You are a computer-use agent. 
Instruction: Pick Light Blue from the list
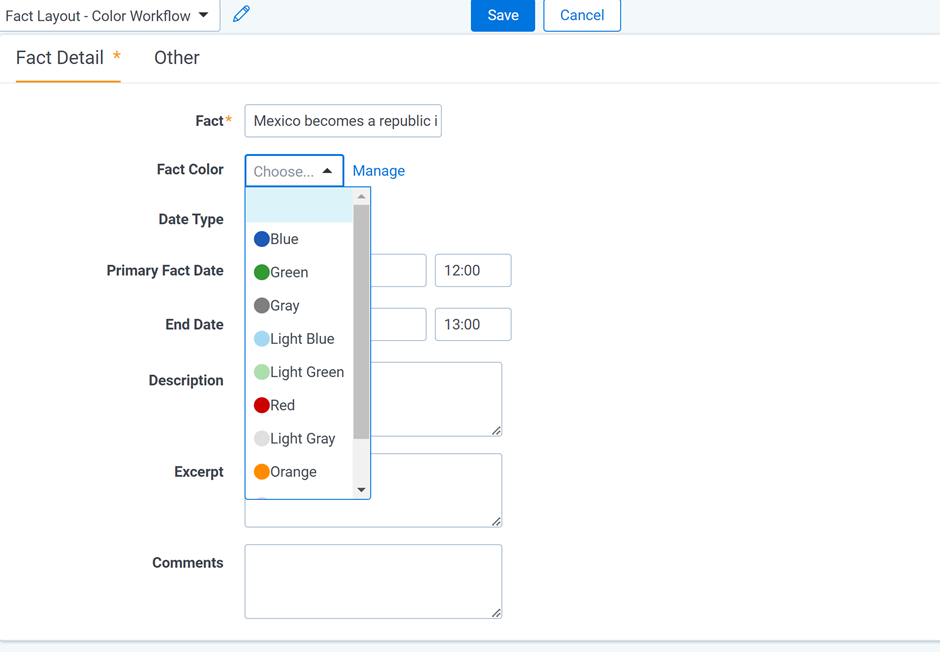point(299,339)
